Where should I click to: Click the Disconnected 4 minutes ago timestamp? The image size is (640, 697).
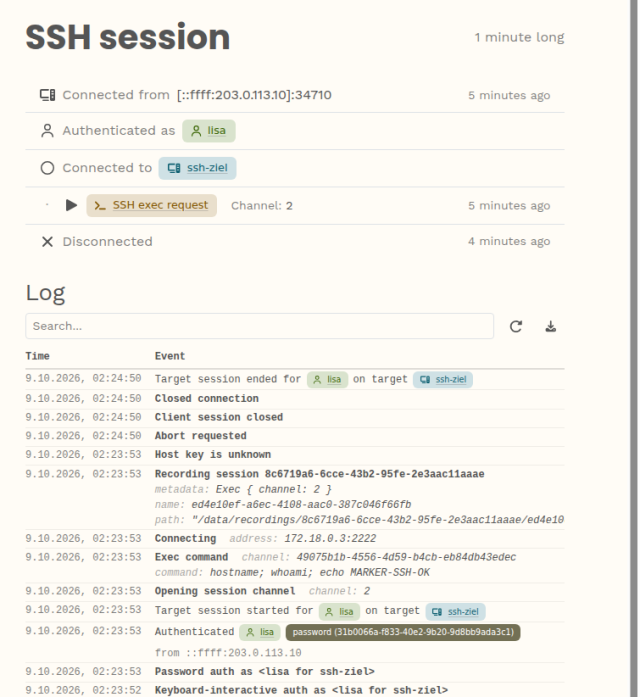pos(509,241)
